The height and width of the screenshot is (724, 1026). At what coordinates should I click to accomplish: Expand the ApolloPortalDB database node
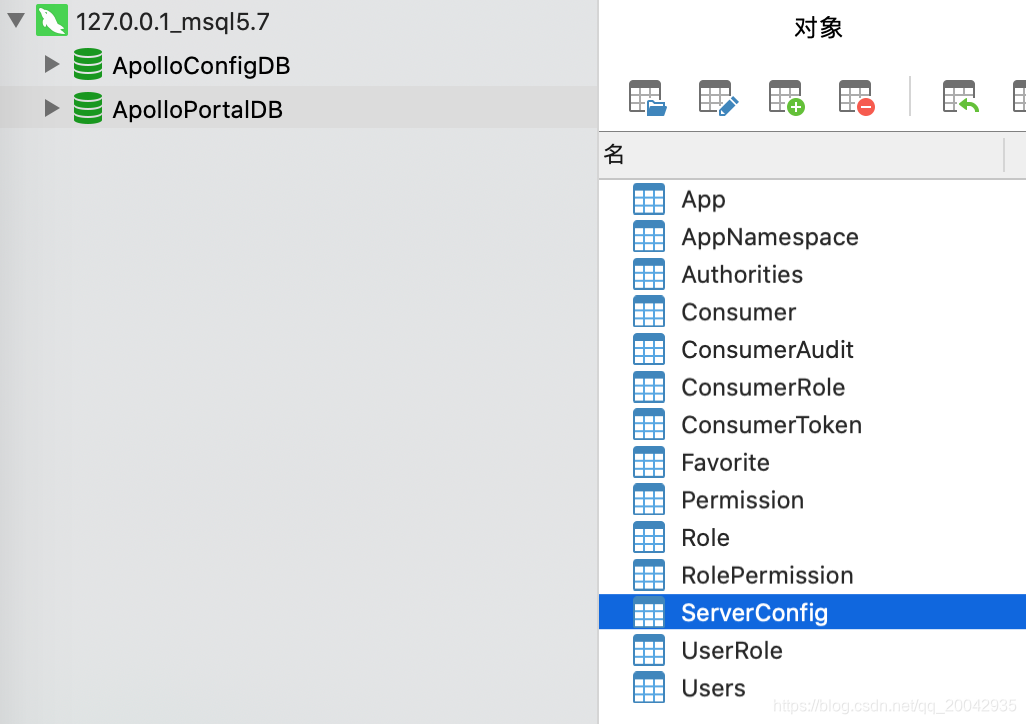coord(52,108)
